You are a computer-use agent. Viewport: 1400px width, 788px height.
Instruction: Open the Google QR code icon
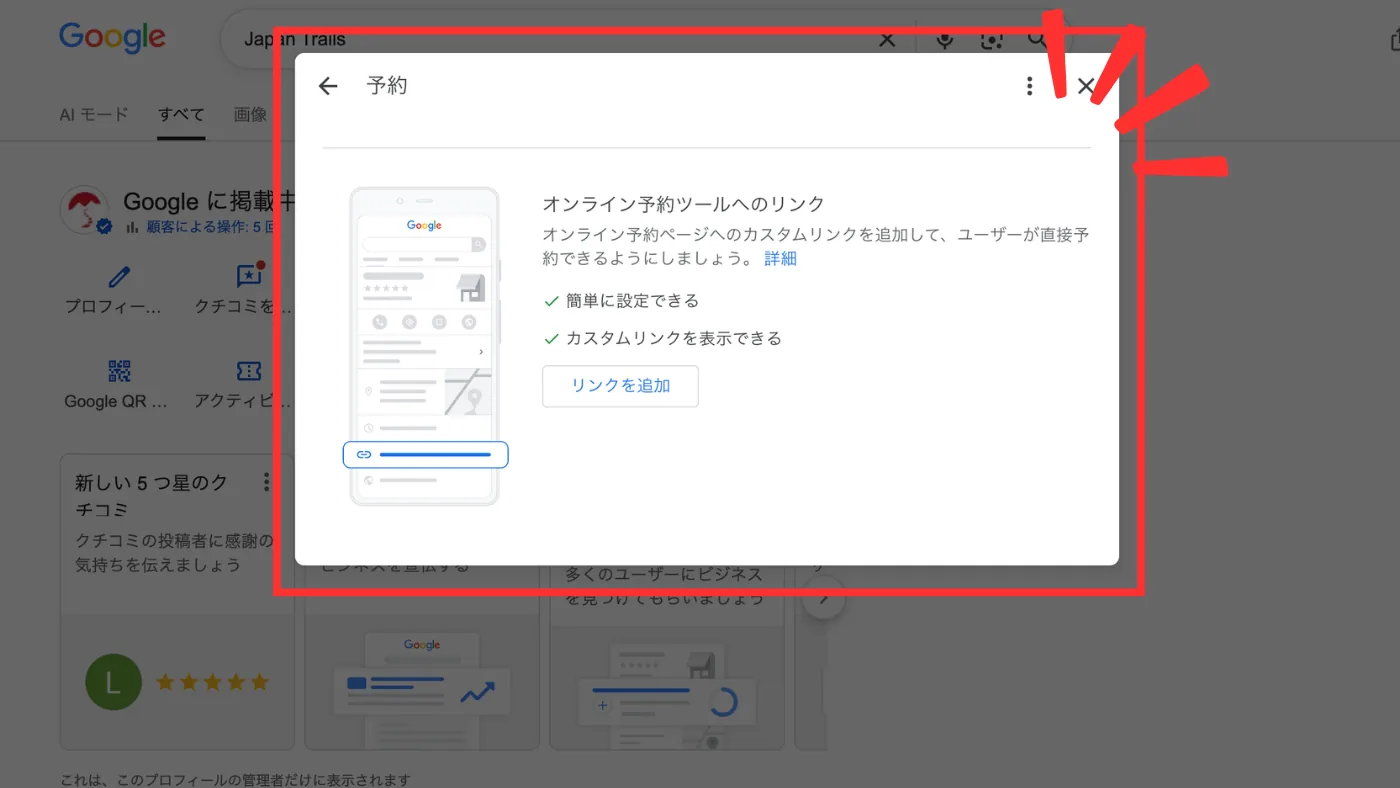(120, 371)
